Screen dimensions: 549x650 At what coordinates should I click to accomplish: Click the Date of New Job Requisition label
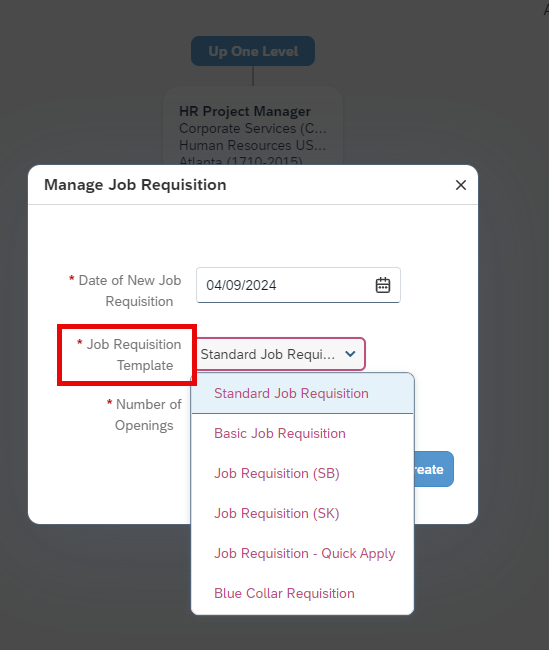125,291
